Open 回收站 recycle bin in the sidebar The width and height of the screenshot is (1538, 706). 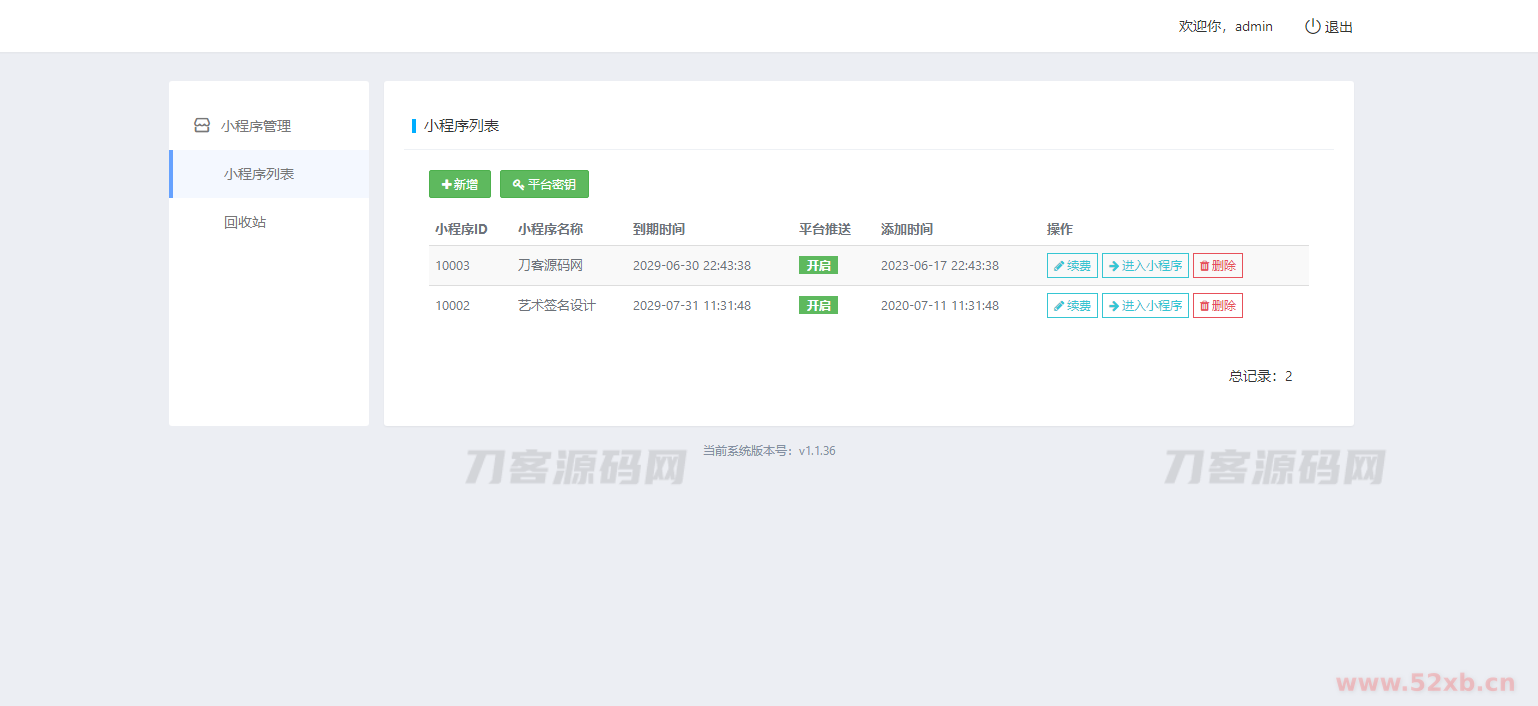coord(245,222)
